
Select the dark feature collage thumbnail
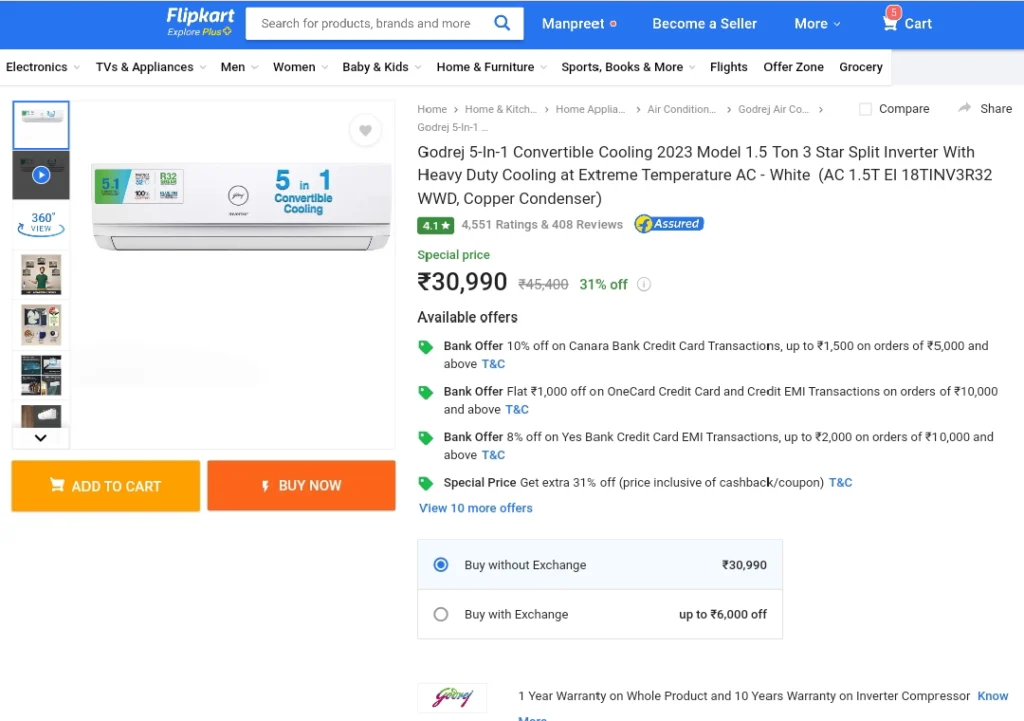(x=41, y=375)
